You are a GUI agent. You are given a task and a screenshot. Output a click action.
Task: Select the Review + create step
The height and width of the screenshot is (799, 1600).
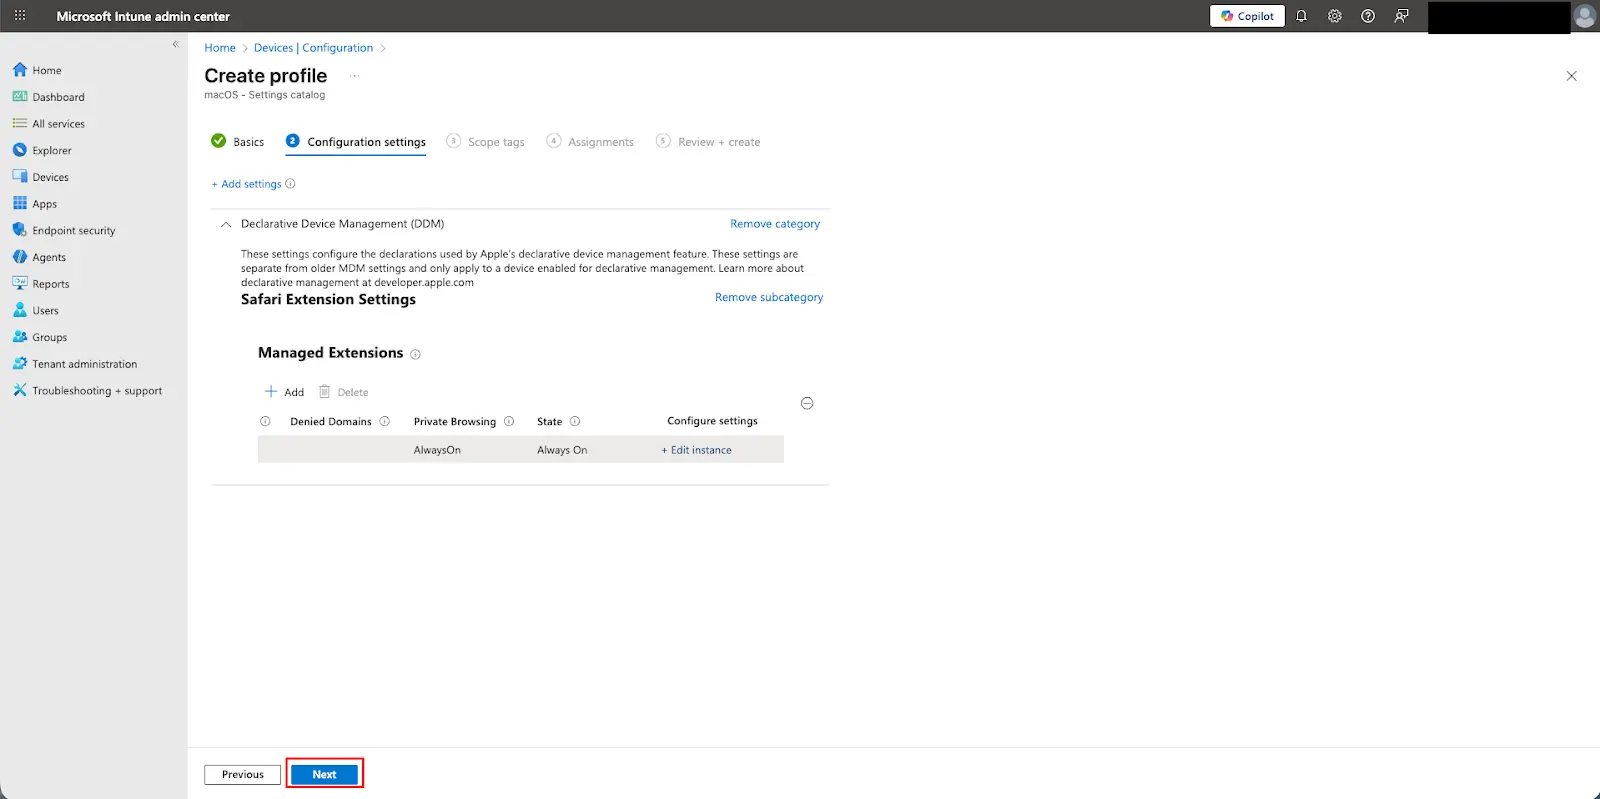pyautogui.click(x=708, y=142)
